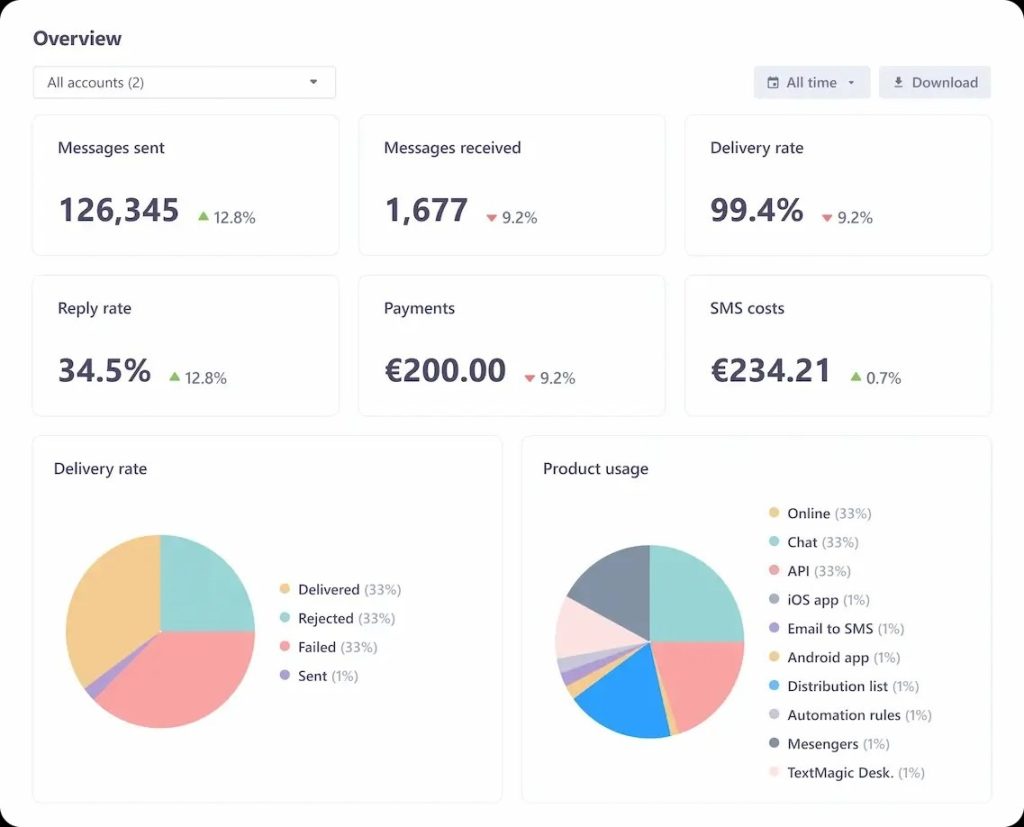This screenshot has width=1024, height=827.
Task: Click red down arrow next to 1,677
Action: click(x=491, y=218)
